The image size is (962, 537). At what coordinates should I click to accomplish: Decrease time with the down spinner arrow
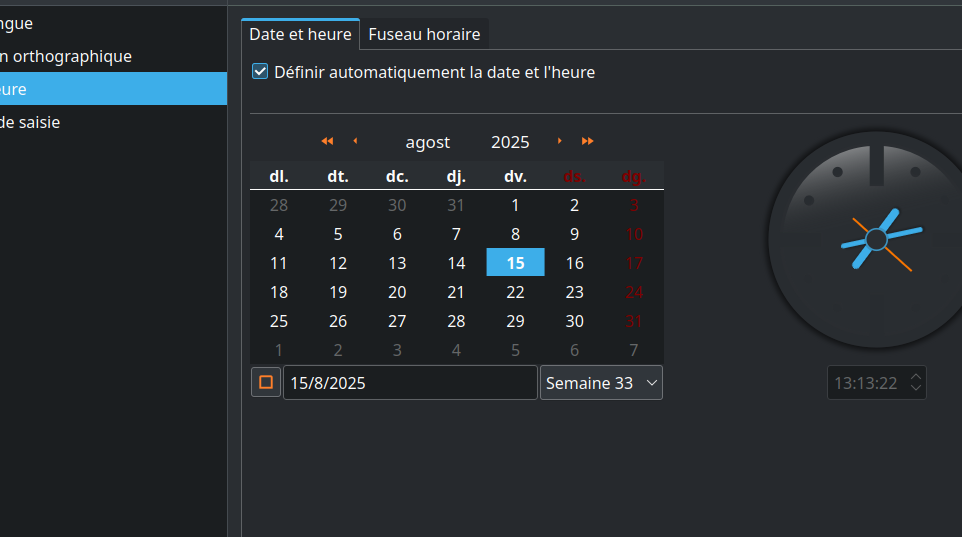point(915,389)
